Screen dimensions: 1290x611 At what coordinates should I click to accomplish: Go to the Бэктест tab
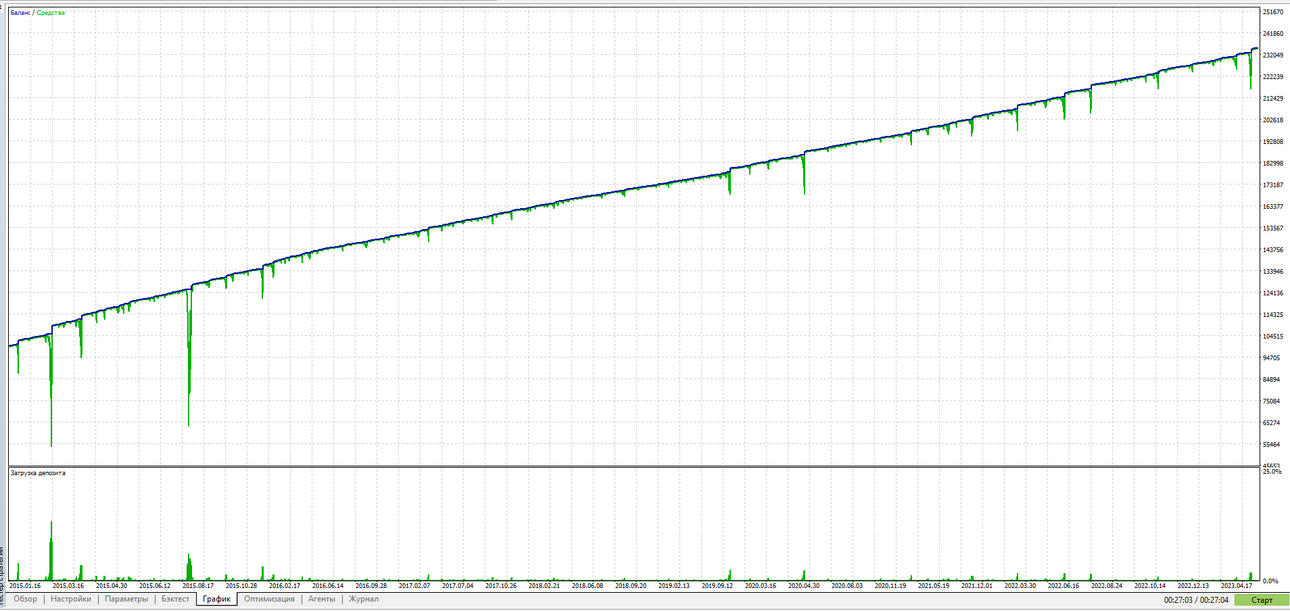click(x=175, y=599)
